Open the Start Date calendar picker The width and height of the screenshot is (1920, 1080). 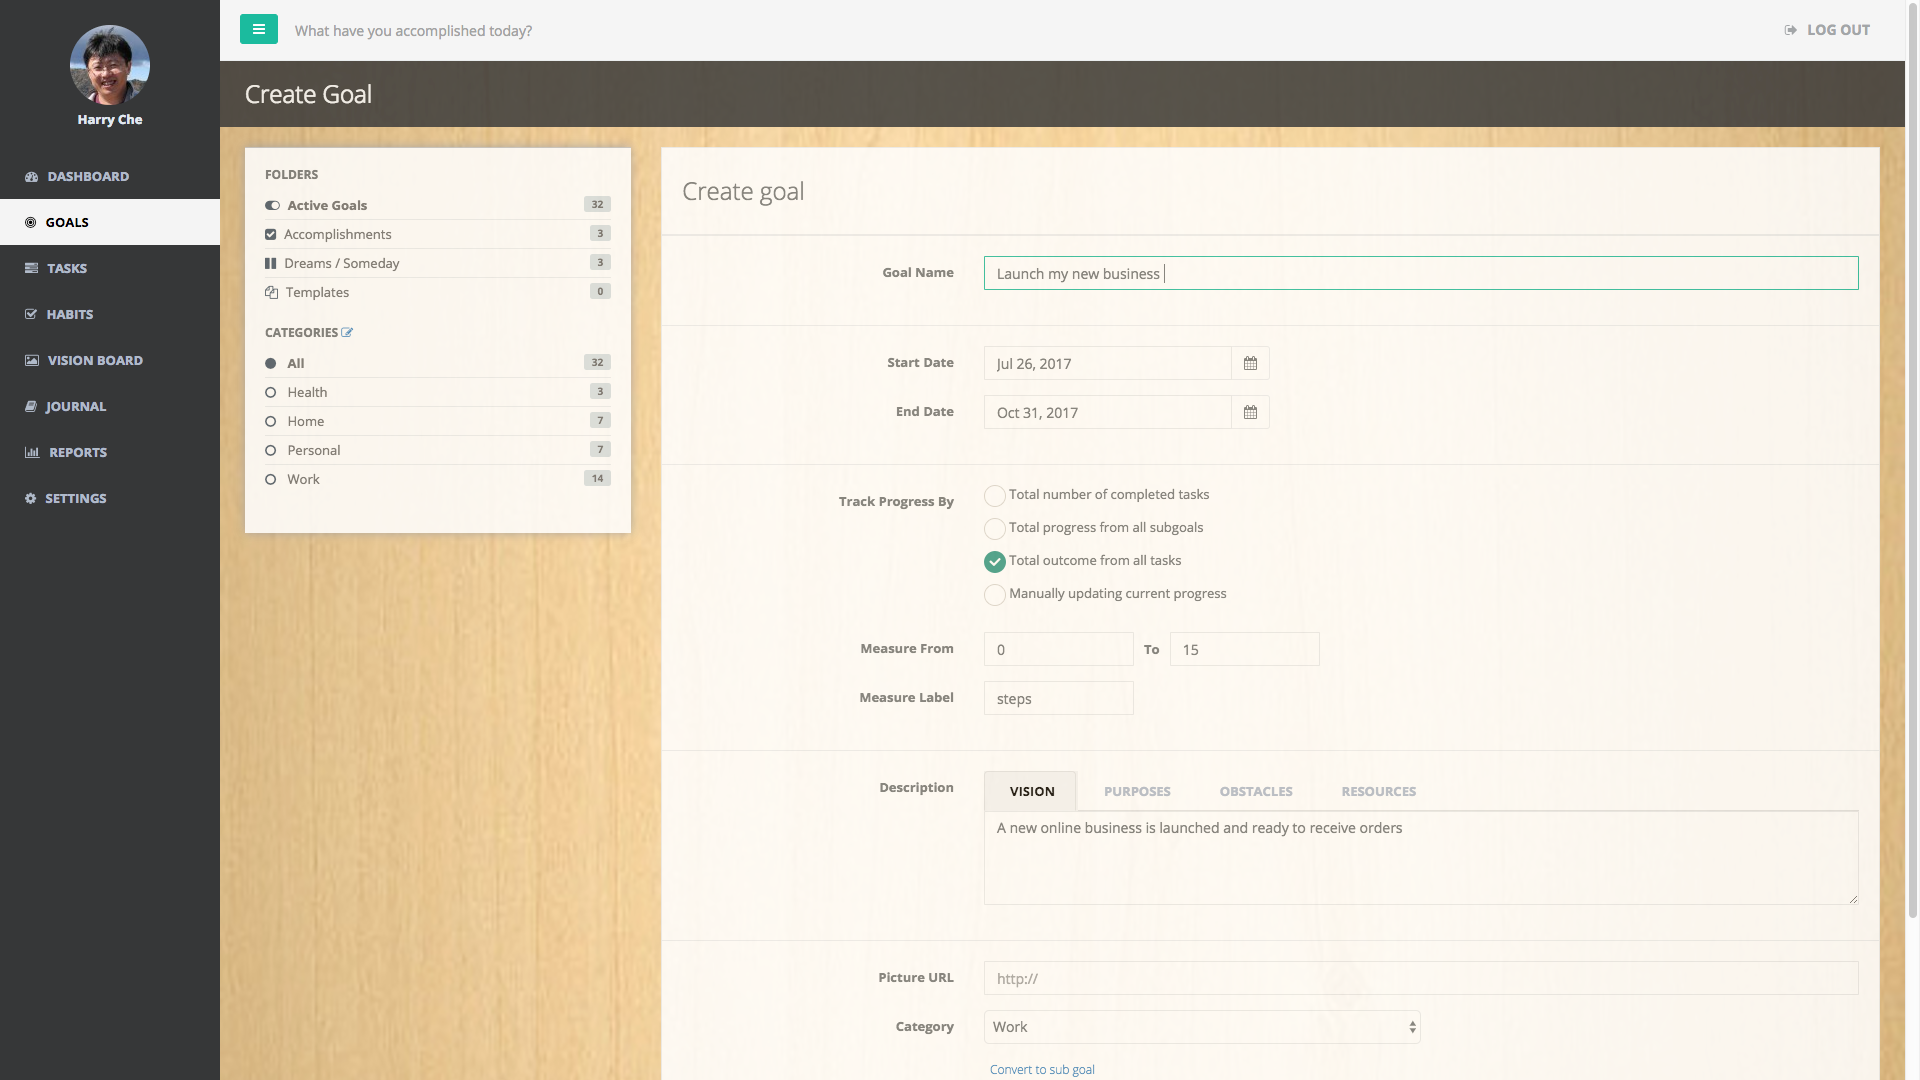(x=1249, y=363)
